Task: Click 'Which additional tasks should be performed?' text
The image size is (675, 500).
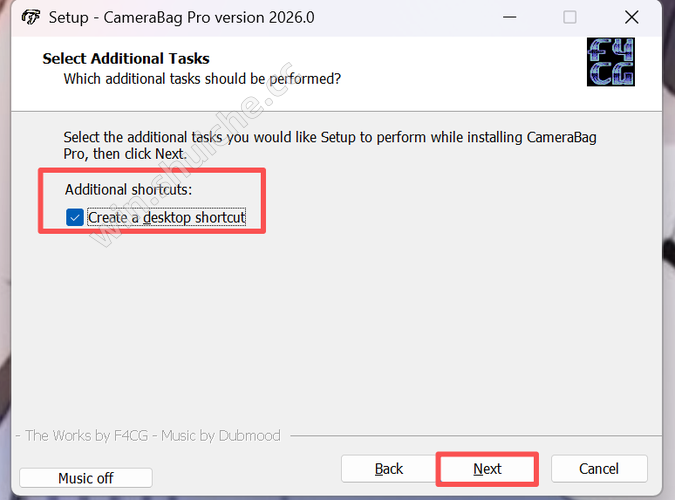Action: [202, 78]
